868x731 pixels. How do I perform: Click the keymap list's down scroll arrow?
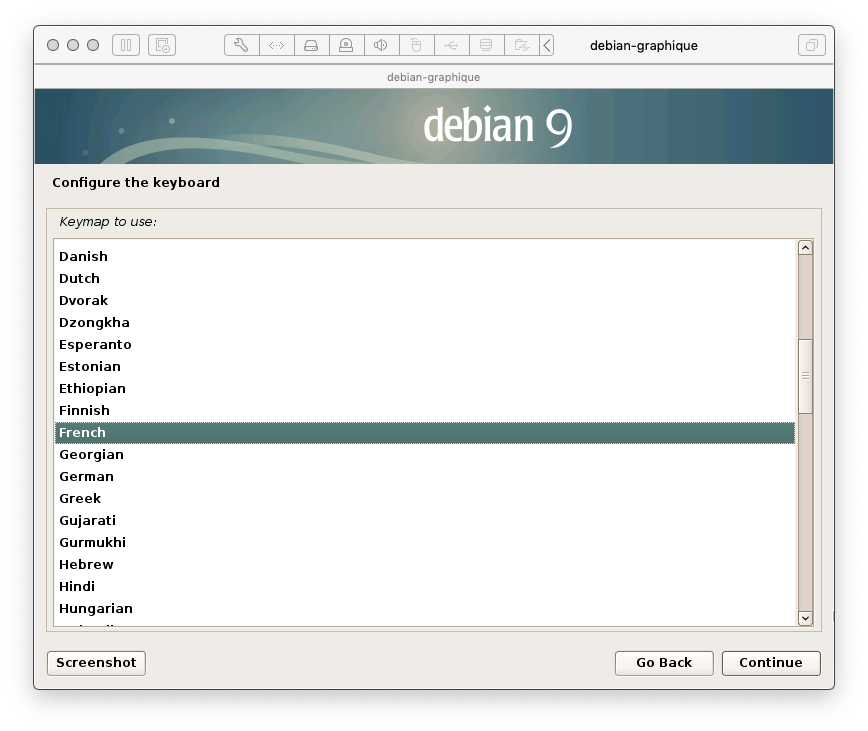(x=805, y=618)
